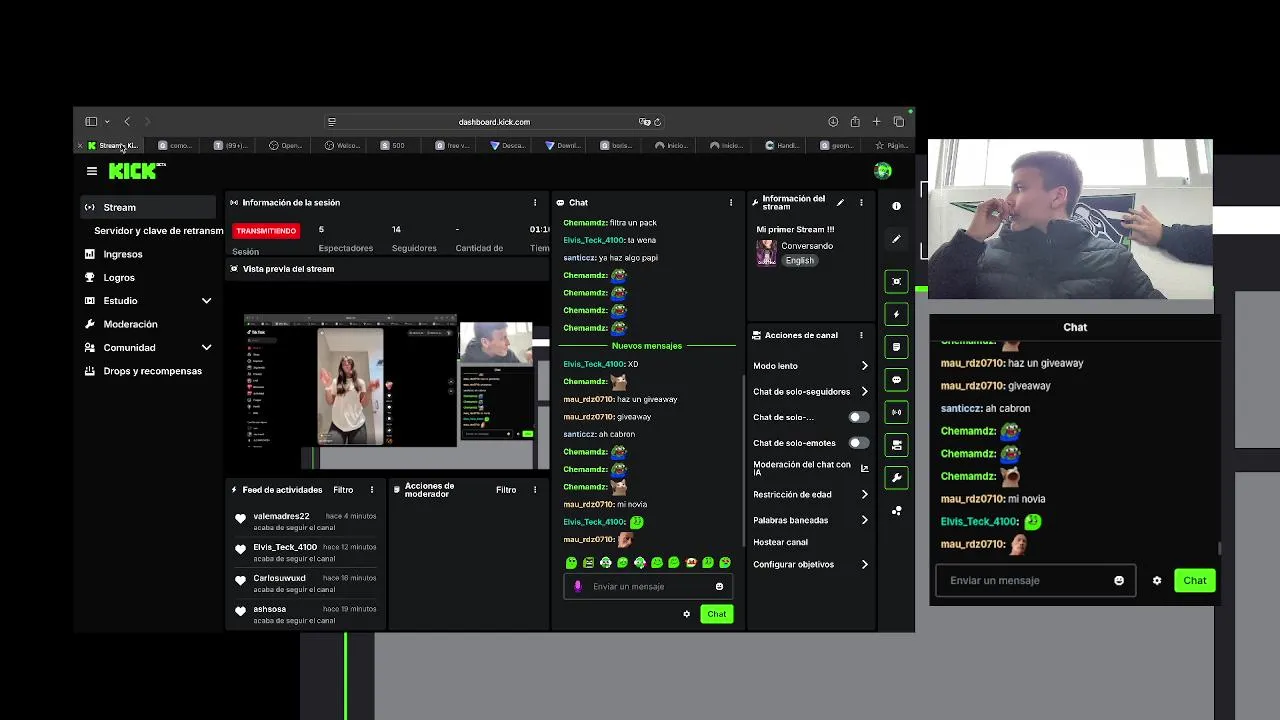This screenshot has height=720, width=1280.
Task: Open the profile avatar menu
Action: [882, 171]
